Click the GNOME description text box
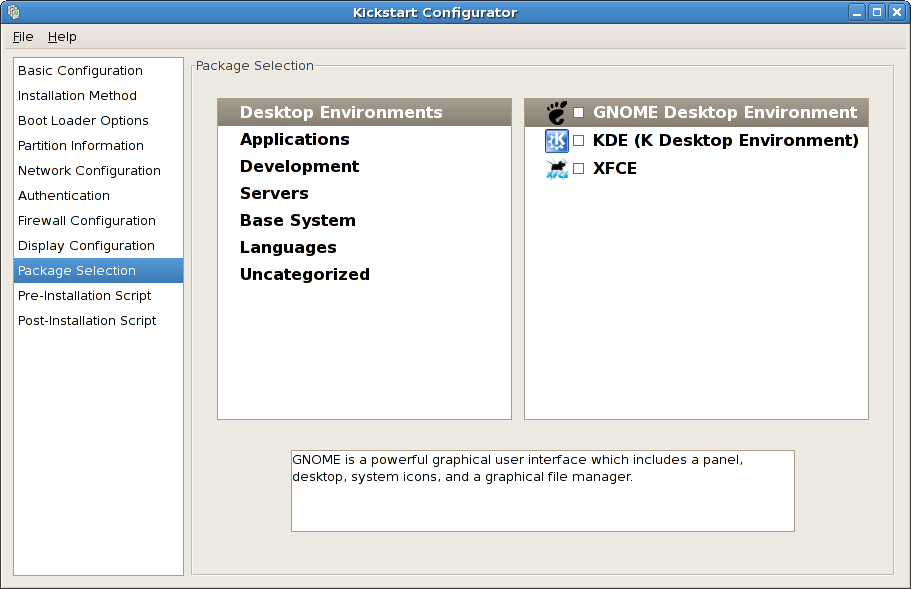The image size is (911, 589). pos(542,490)
